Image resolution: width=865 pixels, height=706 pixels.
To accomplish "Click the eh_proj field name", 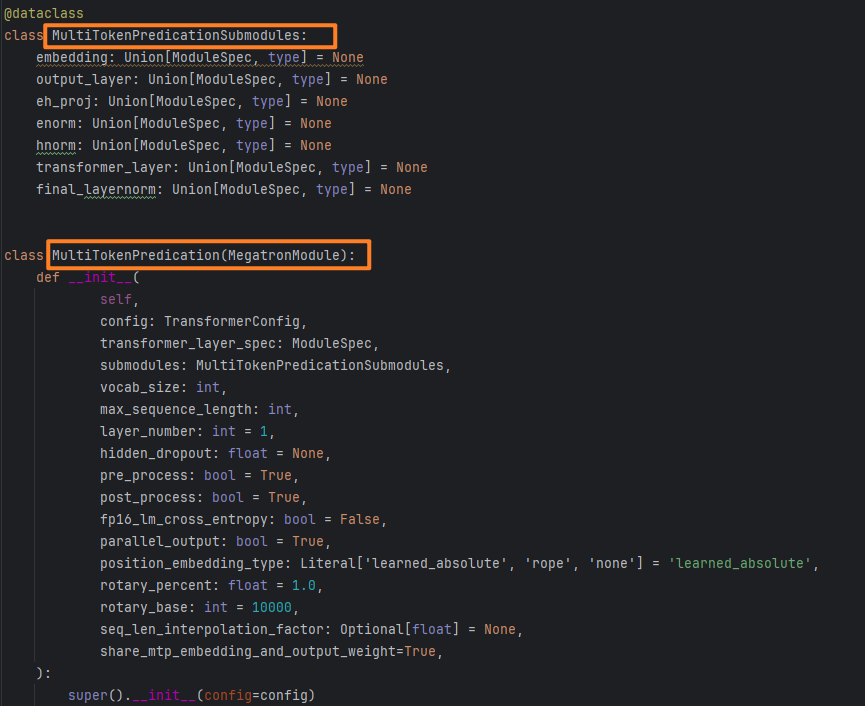I will point(64,101).
